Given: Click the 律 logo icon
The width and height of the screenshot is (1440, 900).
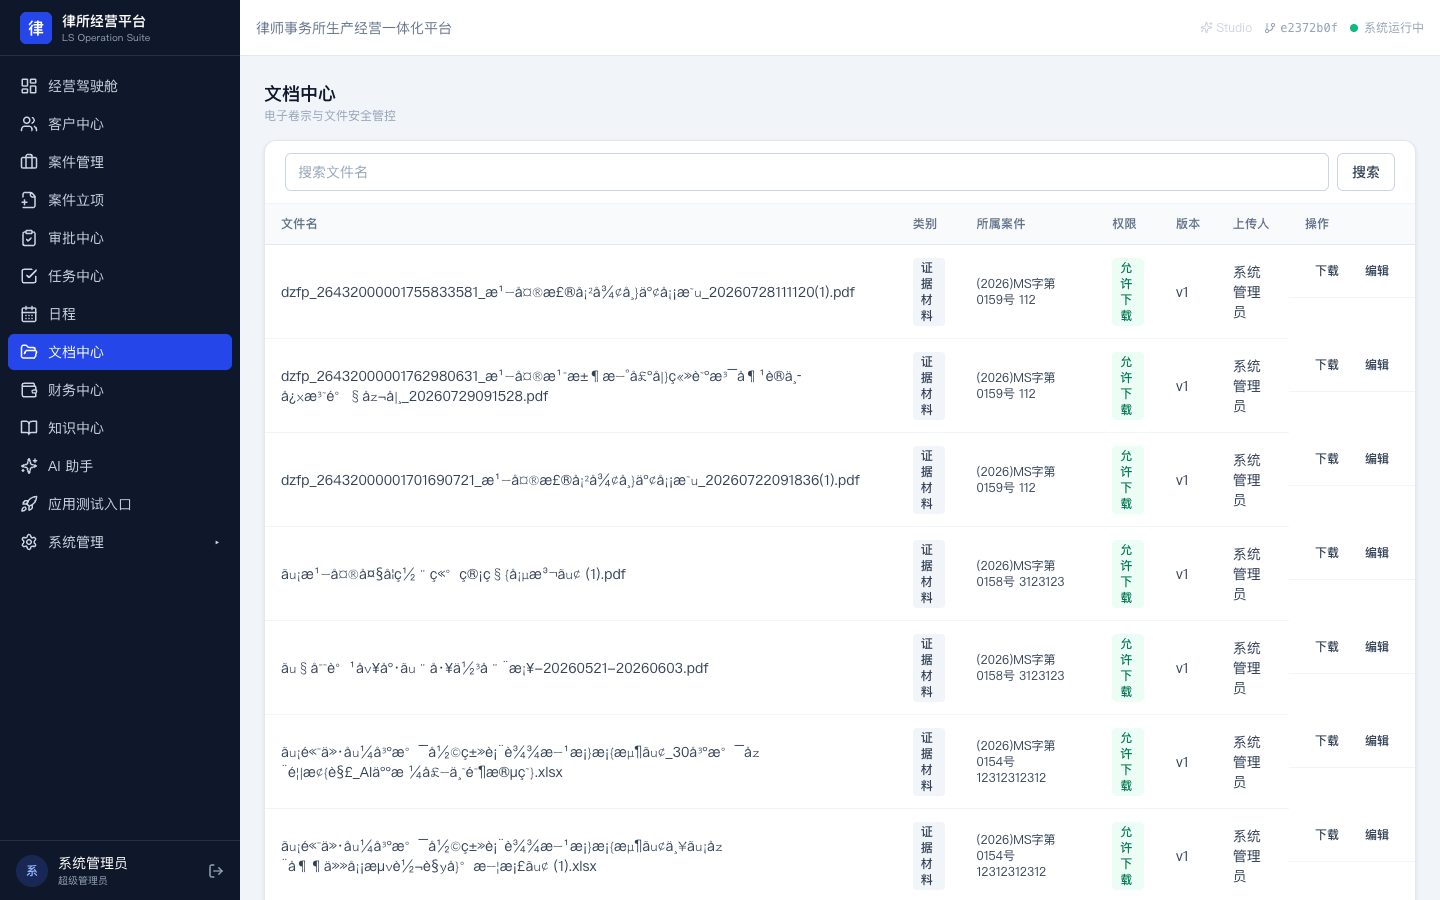Looking at the screenshot, I should (36, 28).
